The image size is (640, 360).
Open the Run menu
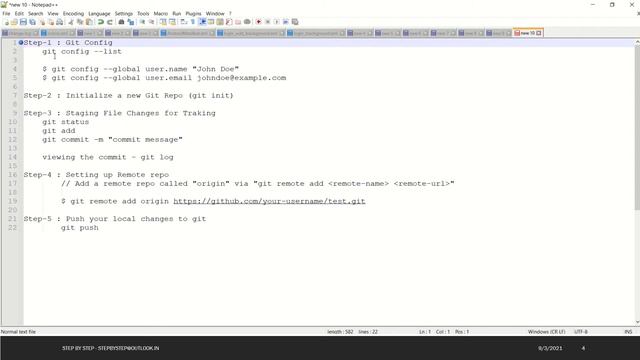(x=176, y=13)
